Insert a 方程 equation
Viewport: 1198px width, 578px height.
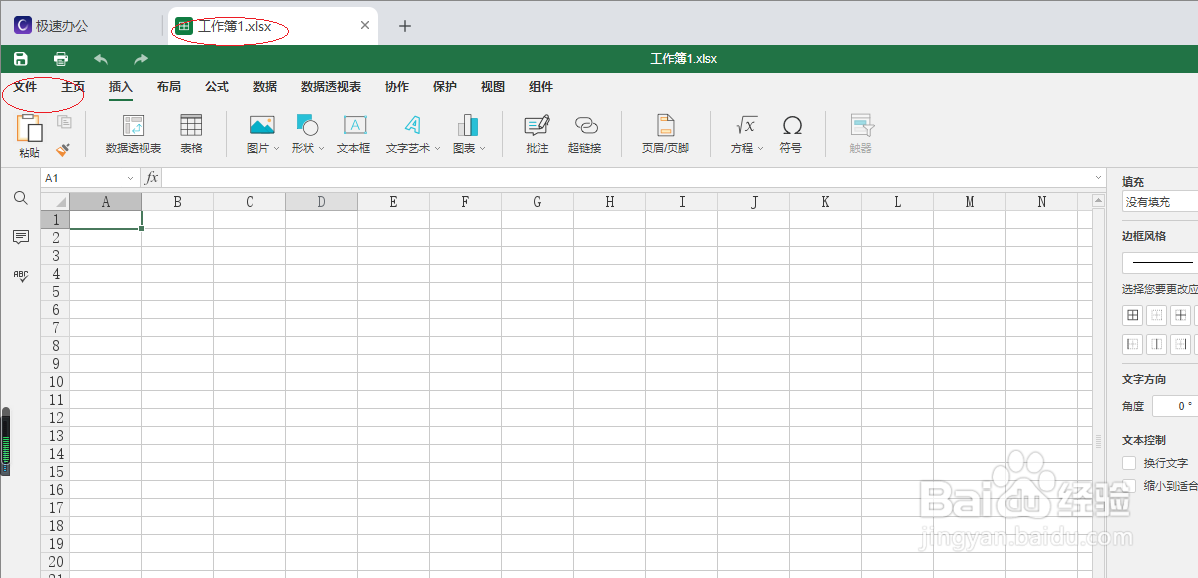745,133
